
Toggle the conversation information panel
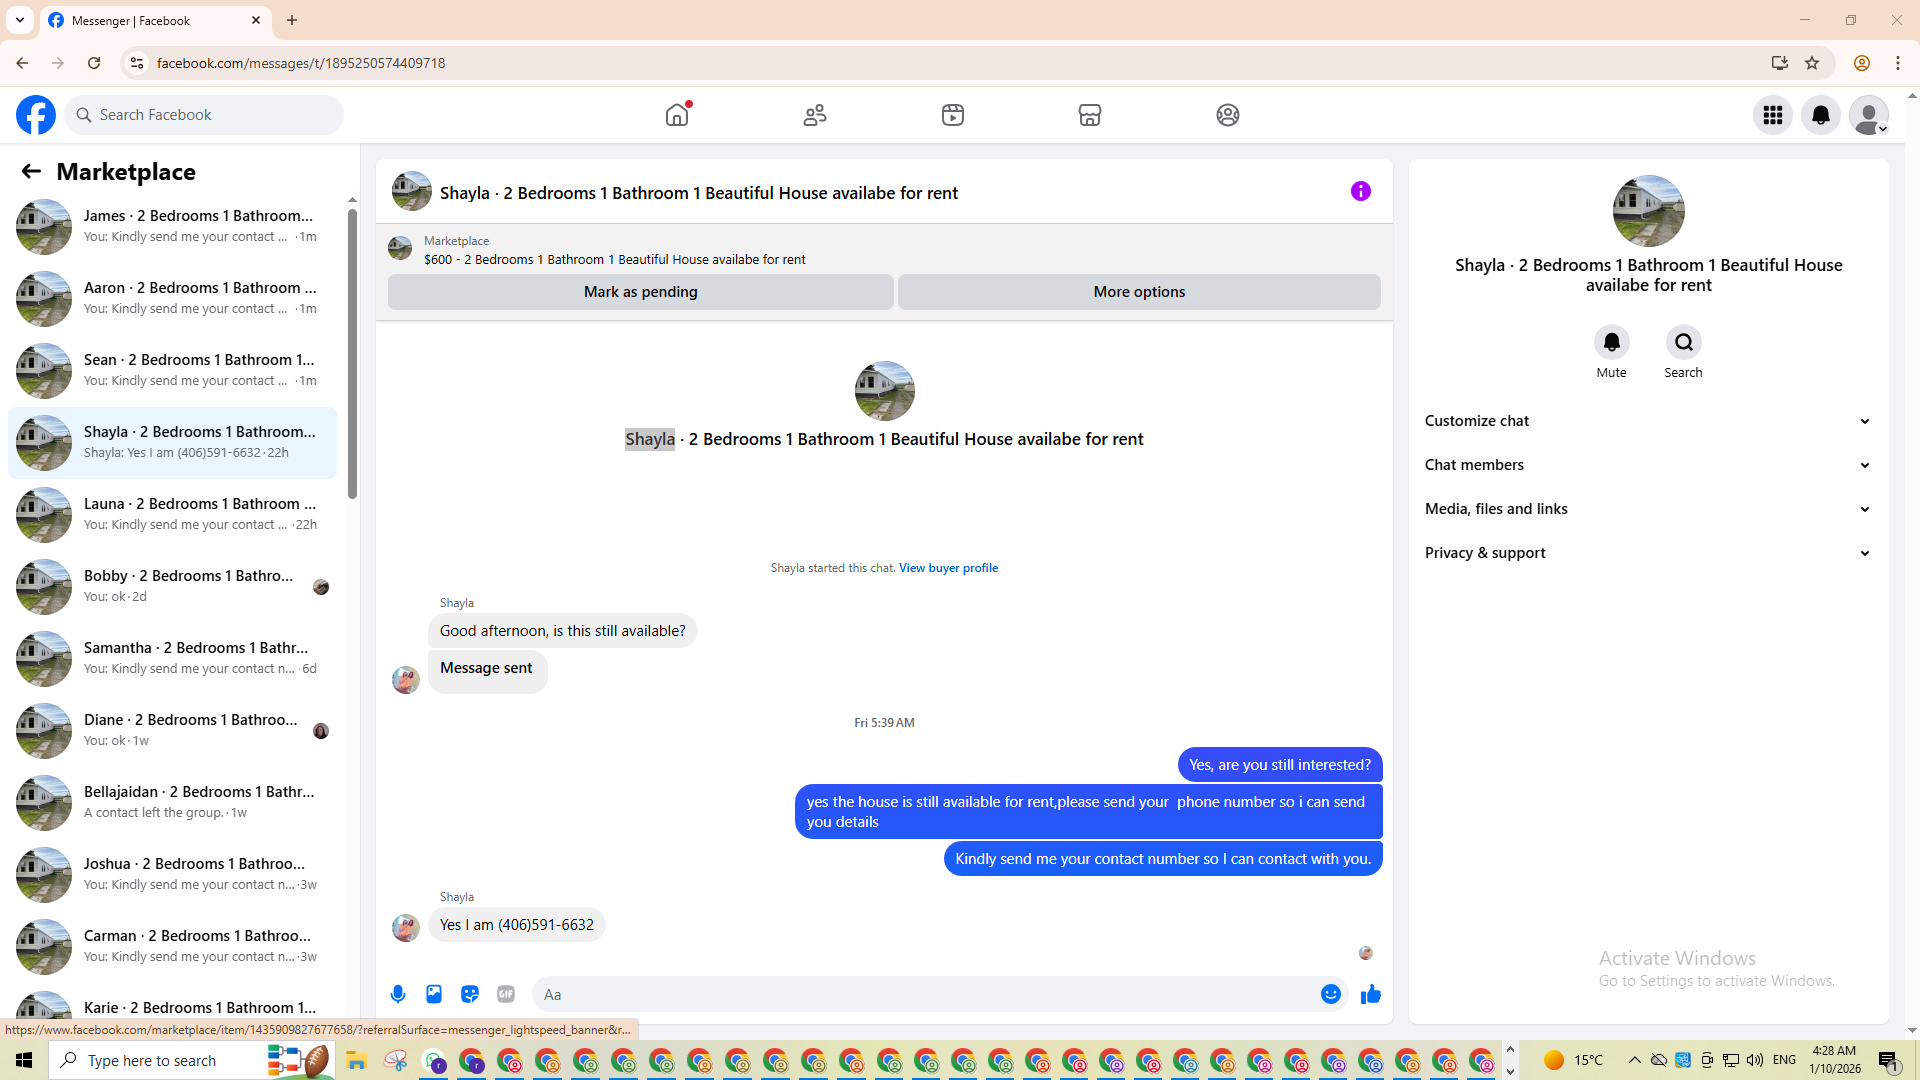click(x=1360, y=191)
